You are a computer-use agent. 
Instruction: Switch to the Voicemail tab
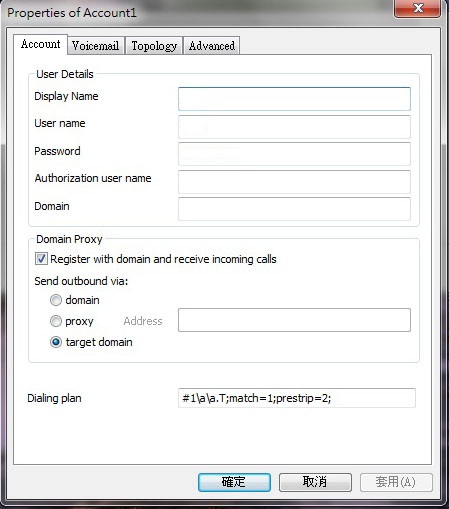point(96,45)
